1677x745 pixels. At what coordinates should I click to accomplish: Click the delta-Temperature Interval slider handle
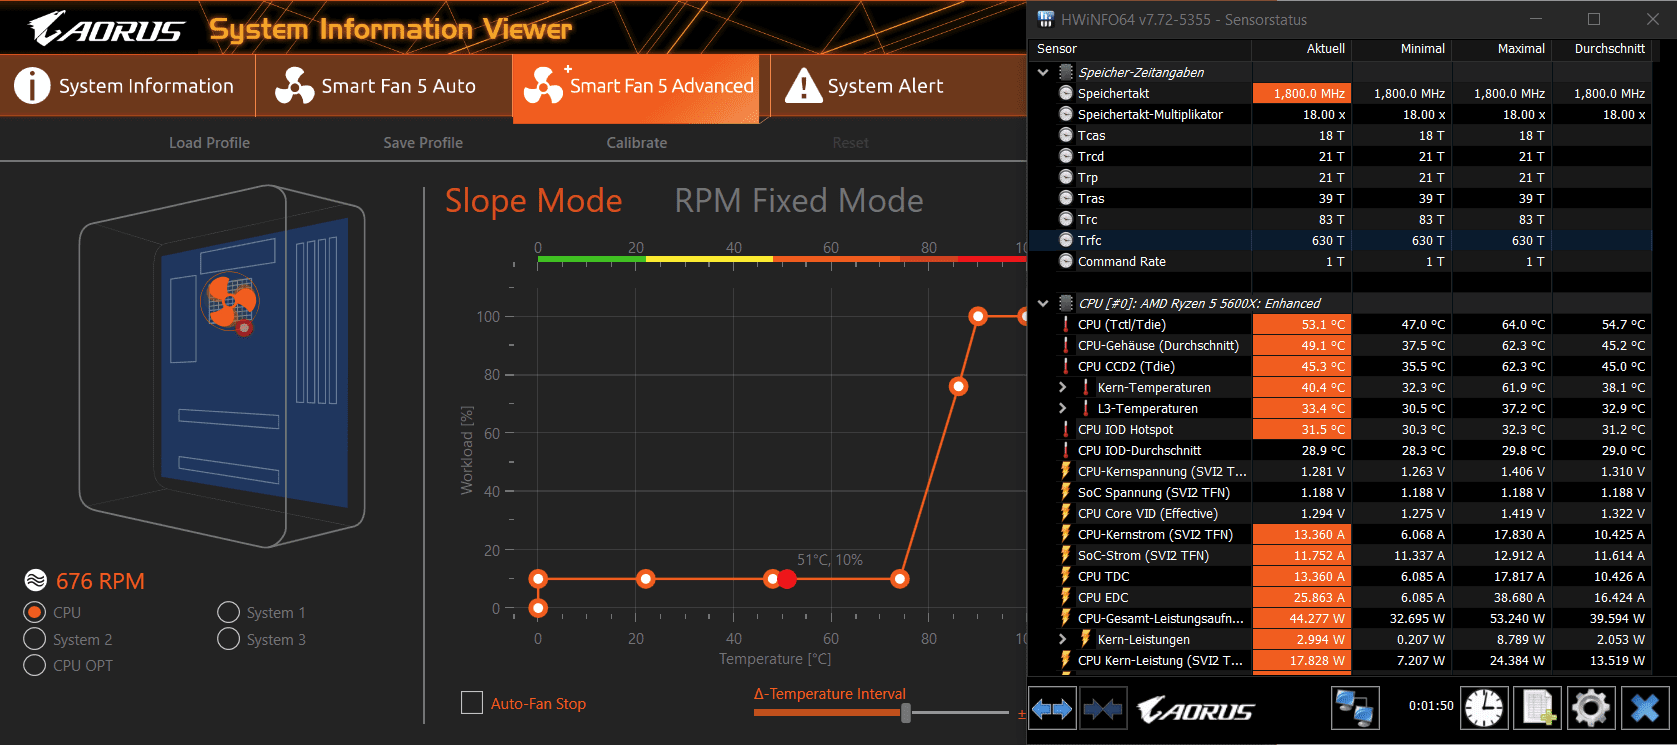(x=906, y=712)
